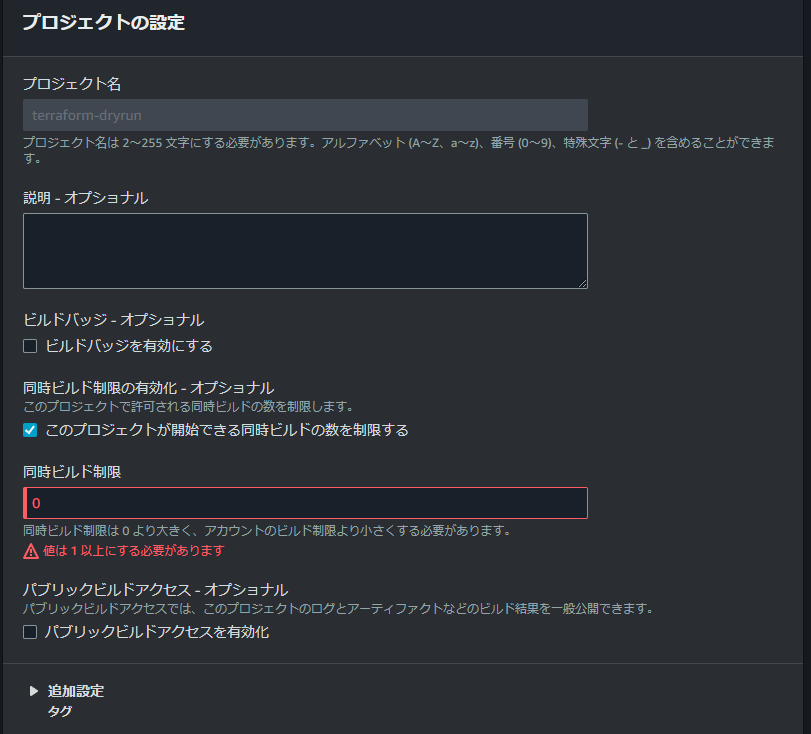This screenshot has width=811, height=734.
Task: Click the ビルドバッジを有効にする label text
Action: pos(129,346)
